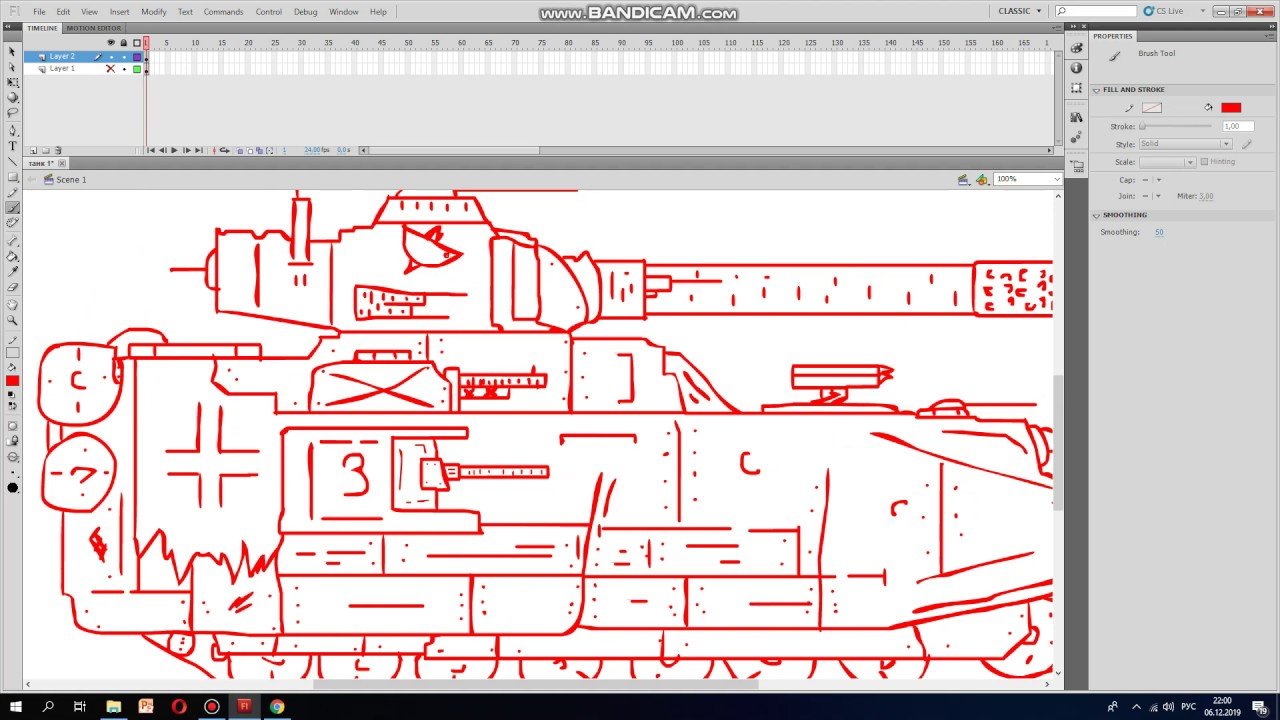
Task: Open the stage zoom 100% dropdown
Action: (x=1028, y=179)
